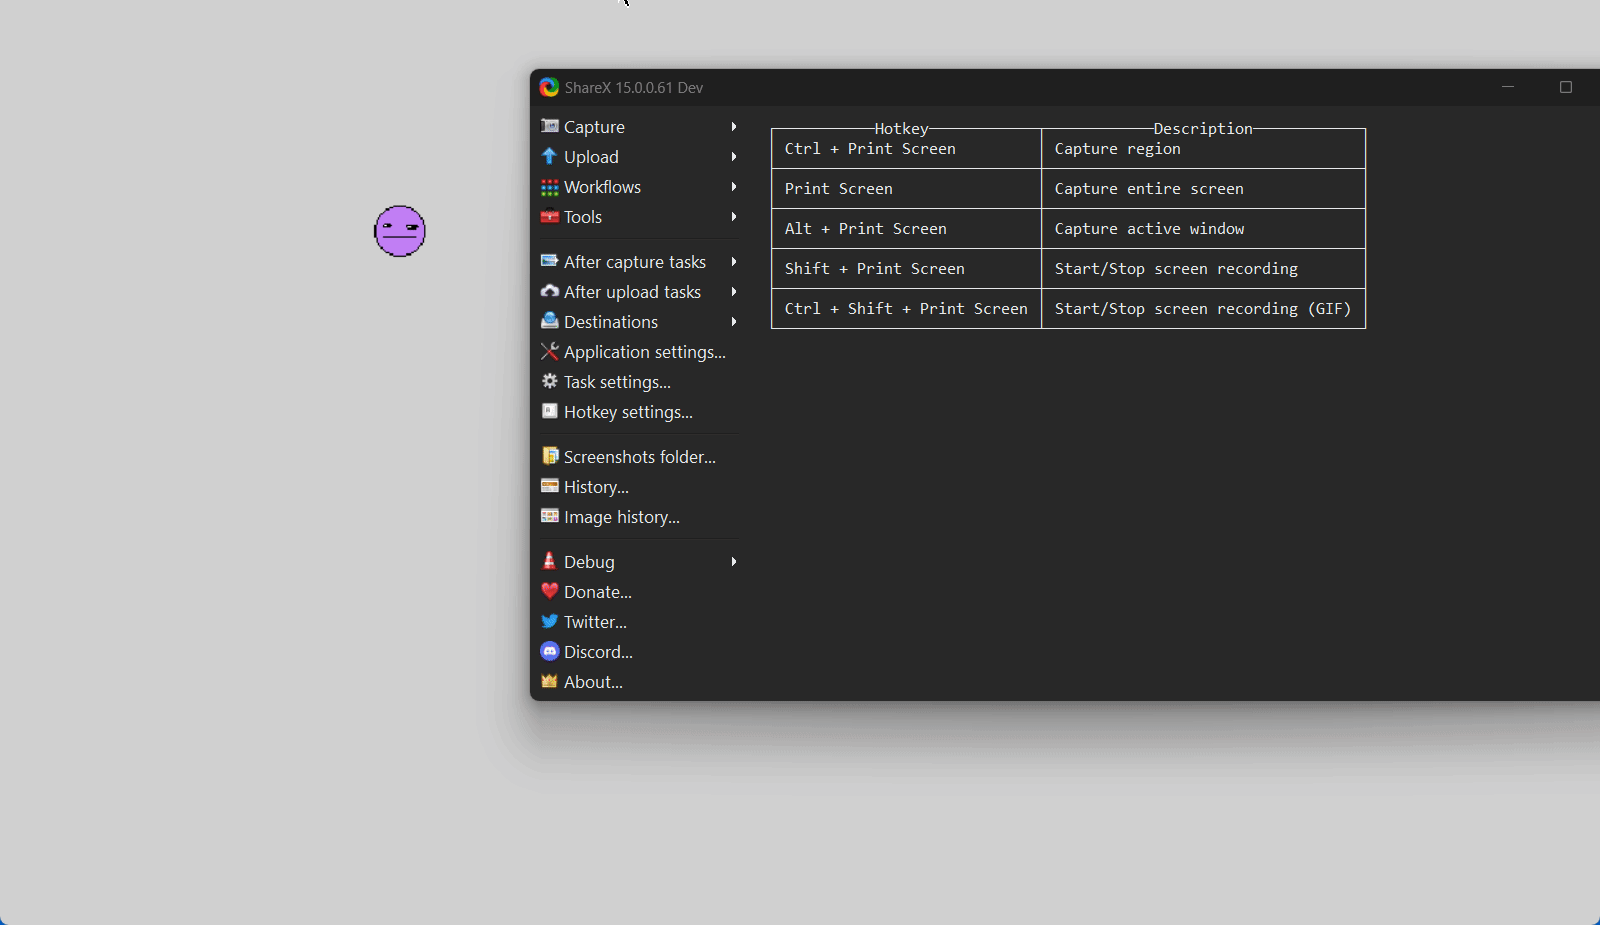Open Application settings
The height and width of the screenshot is (925, 1600).
(644, 352)
